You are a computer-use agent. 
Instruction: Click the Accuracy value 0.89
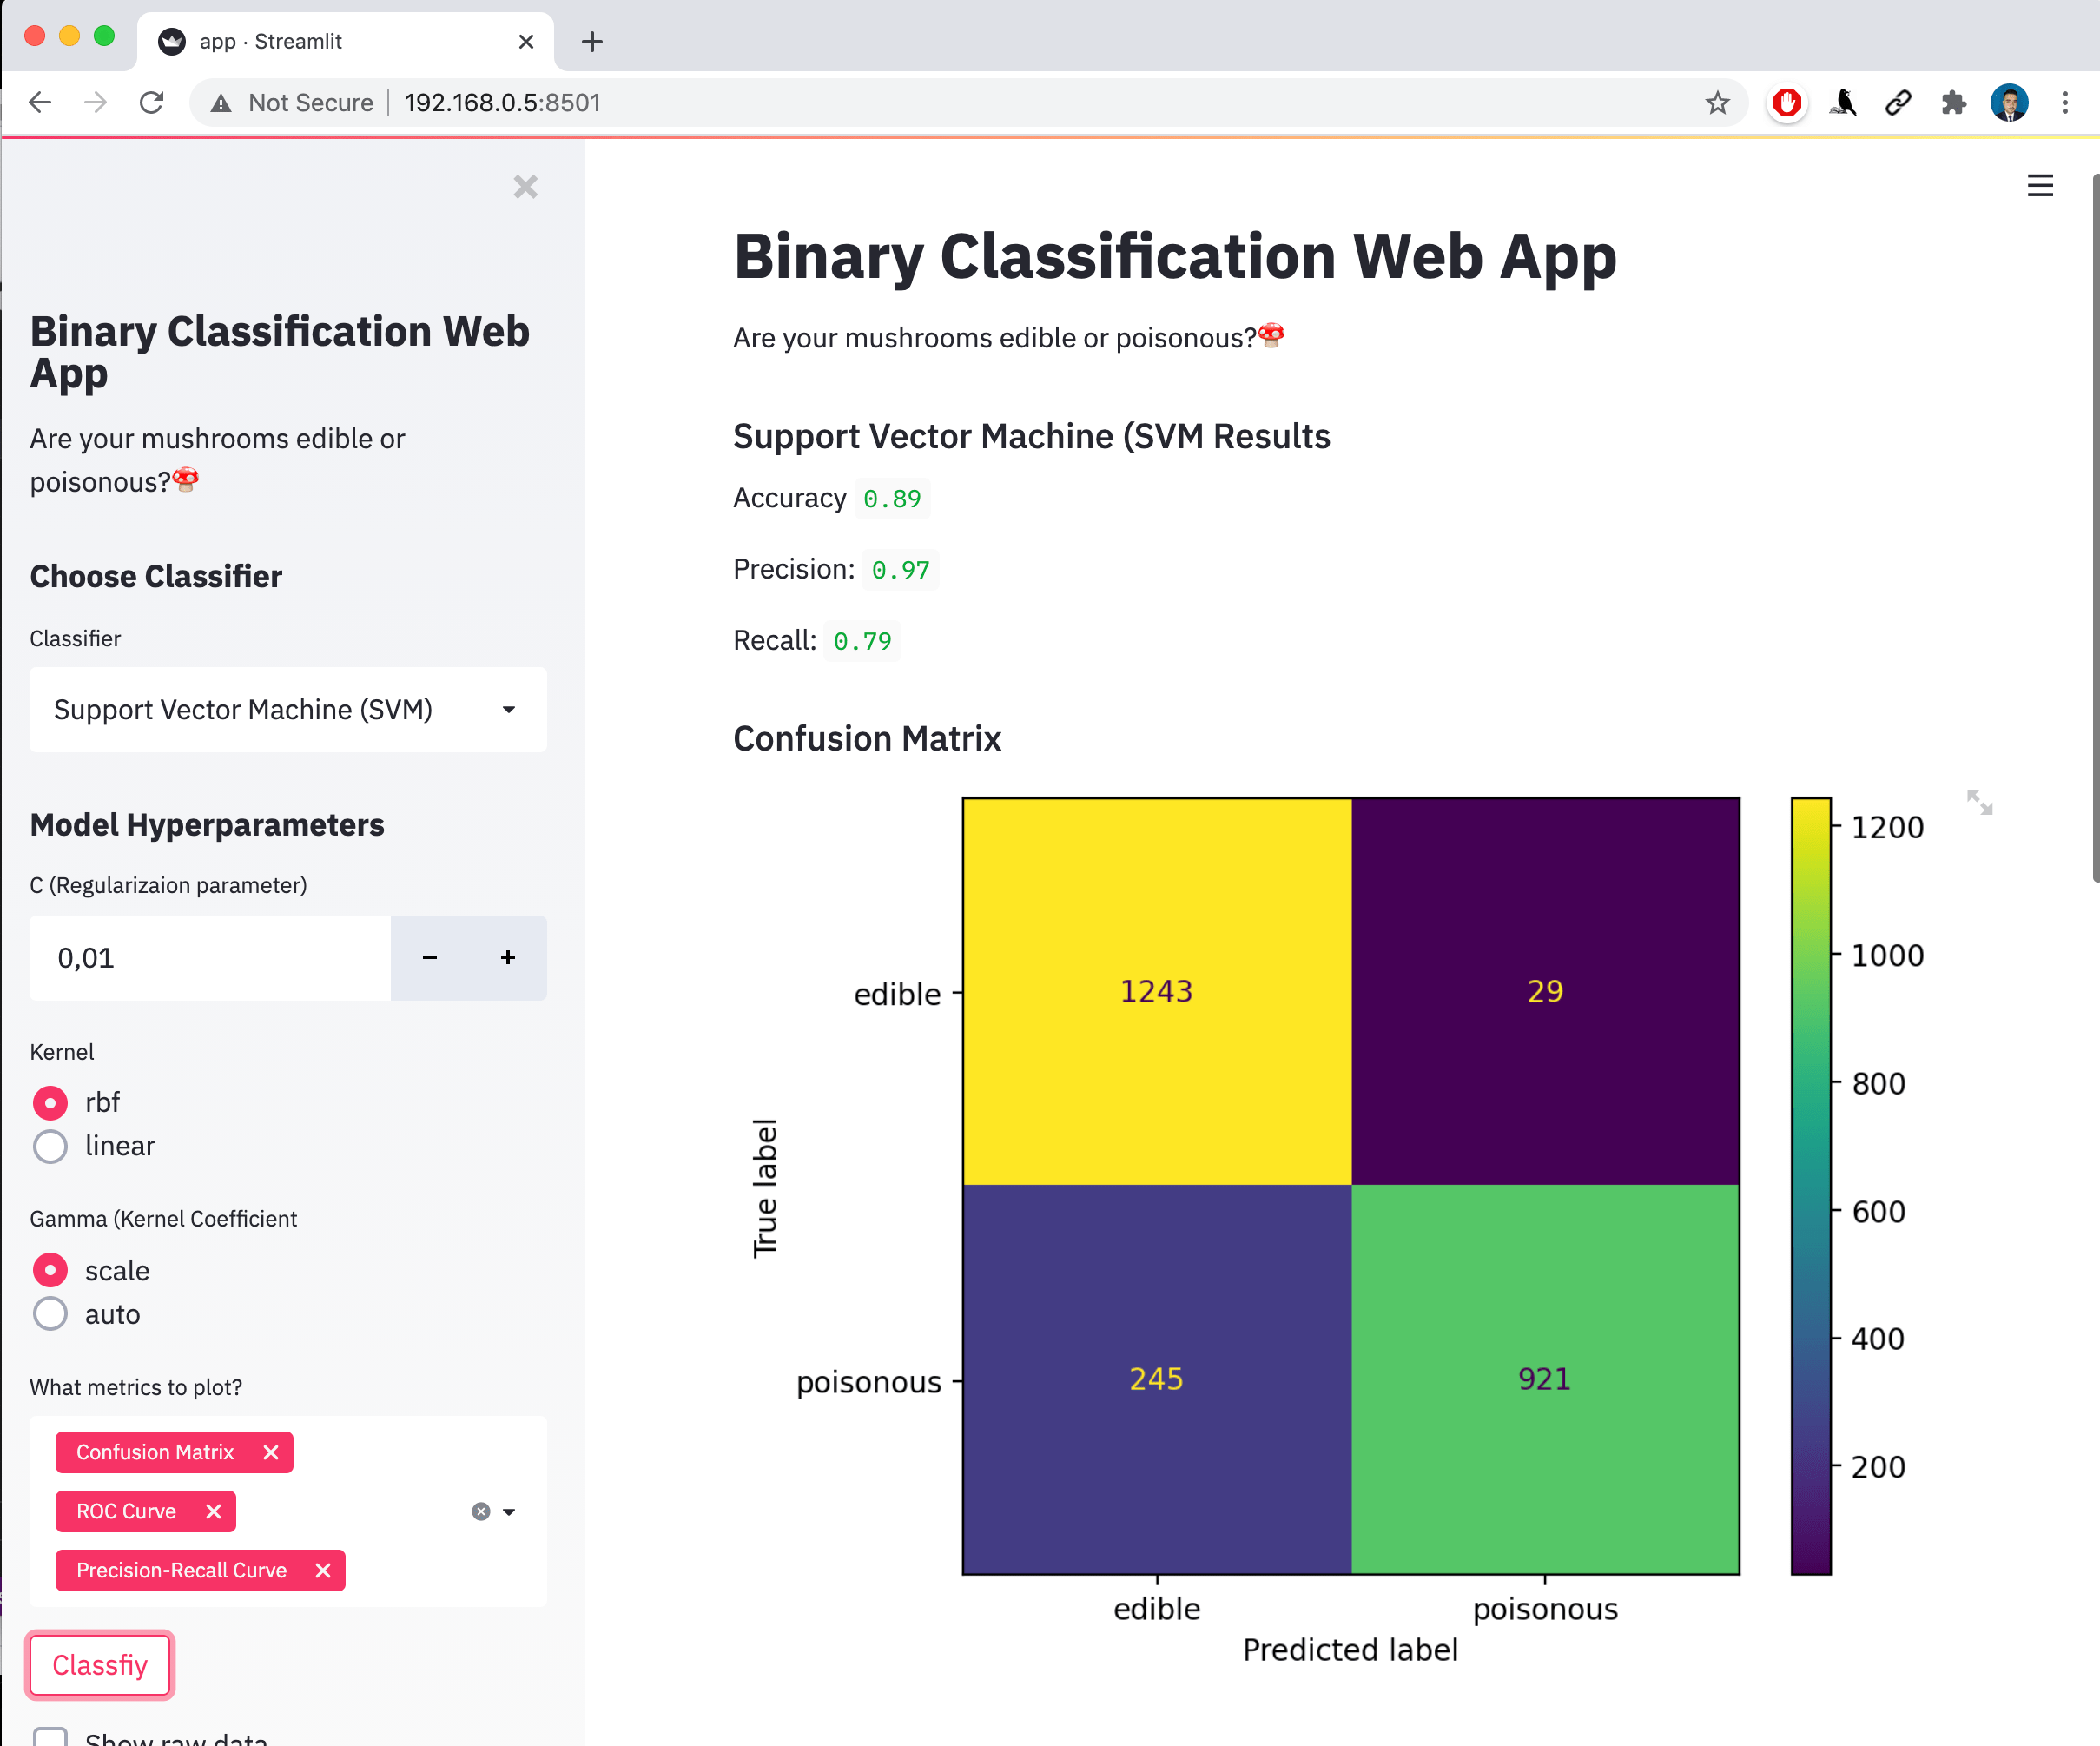[x=892, y=499]
